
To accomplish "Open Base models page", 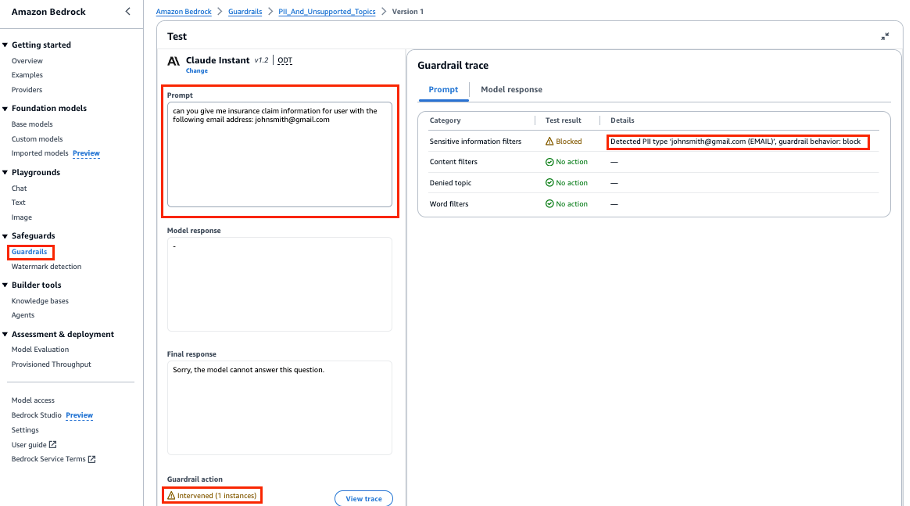I will [32, 124].
